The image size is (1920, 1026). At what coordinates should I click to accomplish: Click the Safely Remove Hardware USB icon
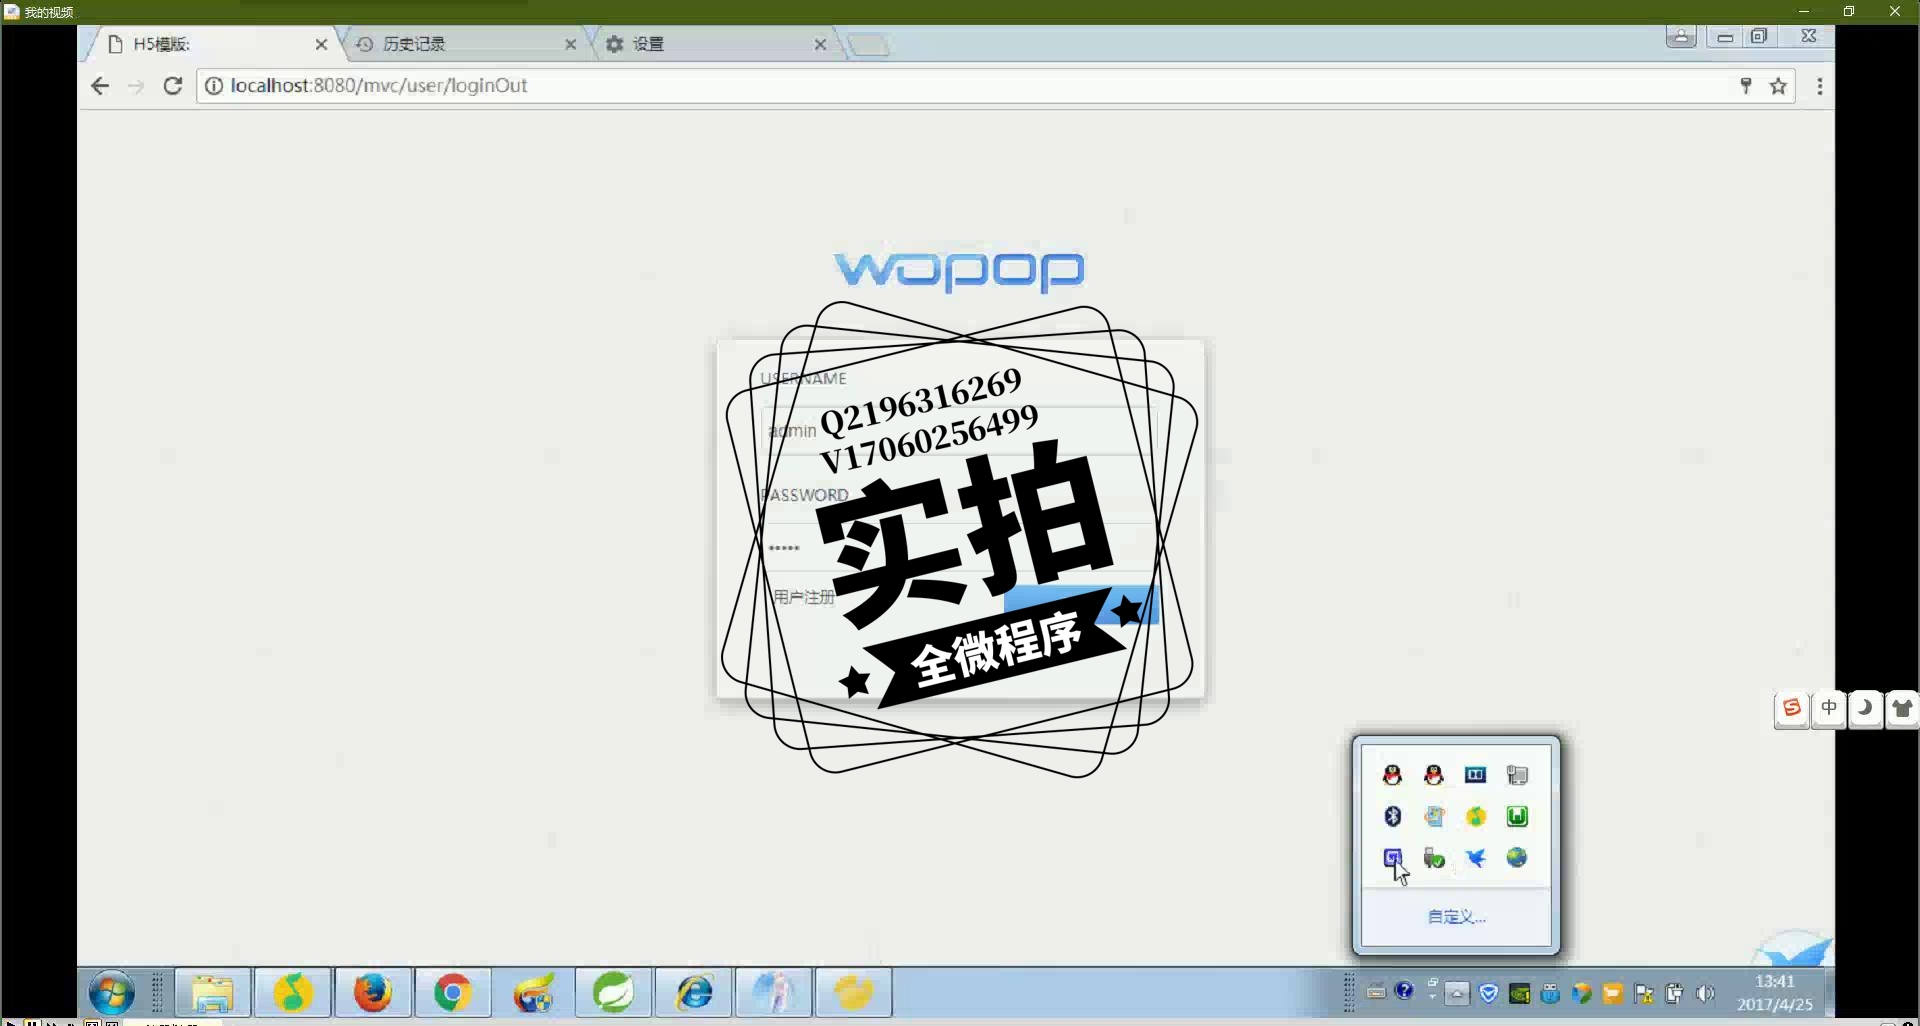click(x=1434, y=858)
